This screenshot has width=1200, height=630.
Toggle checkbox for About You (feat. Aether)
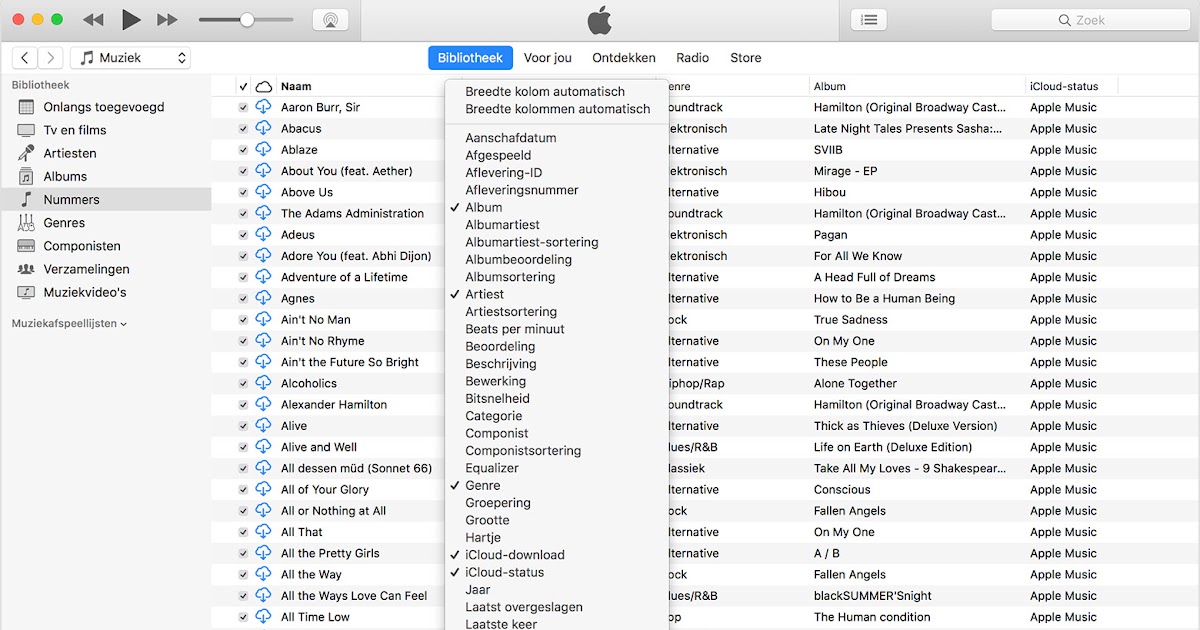(243, 171)
